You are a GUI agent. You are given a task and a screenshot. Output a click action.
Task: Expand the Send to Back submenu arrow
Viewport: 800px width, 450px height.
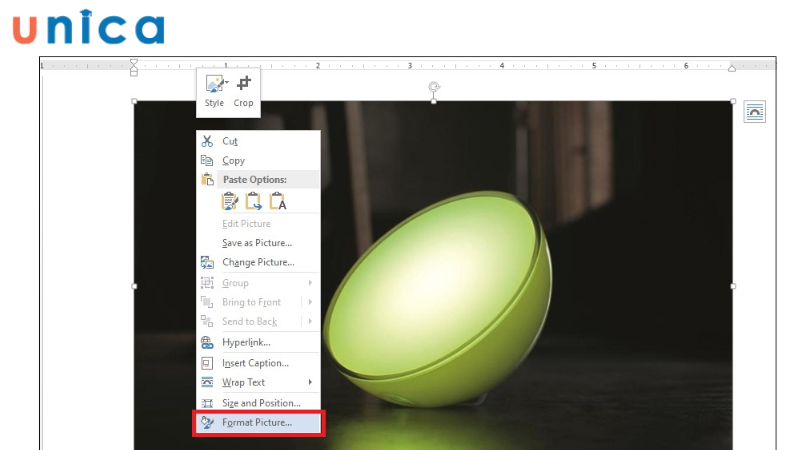coord(310,321)
